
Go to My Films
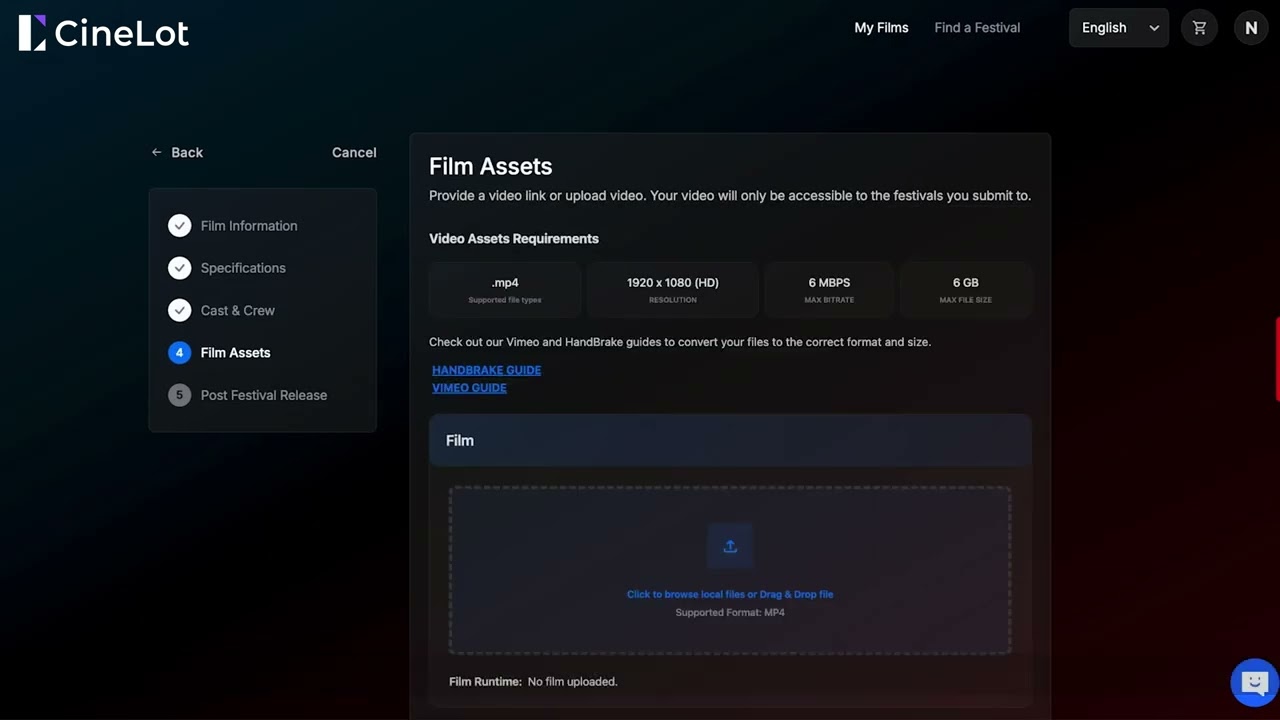pyautogui.click(x=881, y=28)
